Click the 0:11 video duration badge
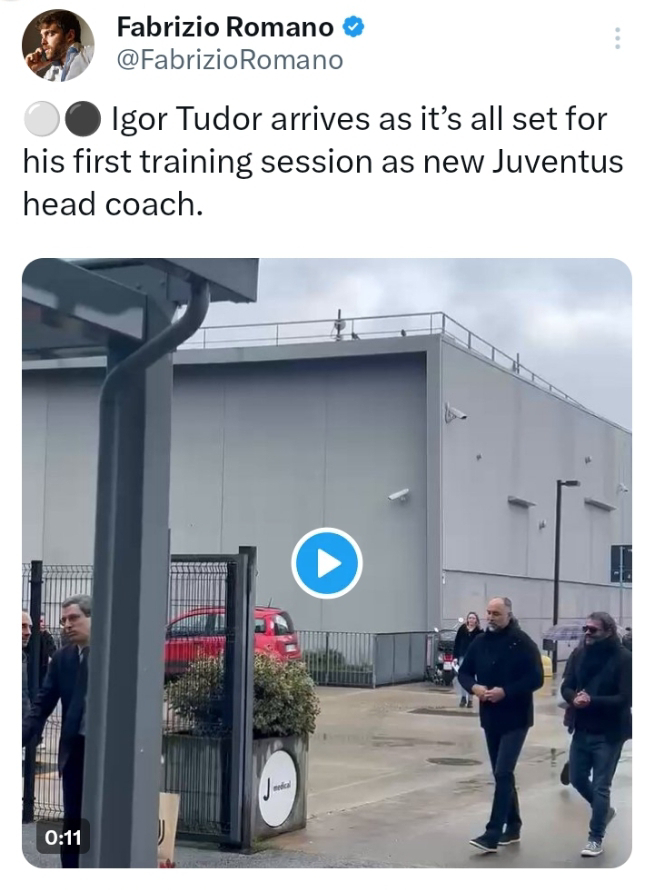The image size is (654, 890). click(63, 837)
